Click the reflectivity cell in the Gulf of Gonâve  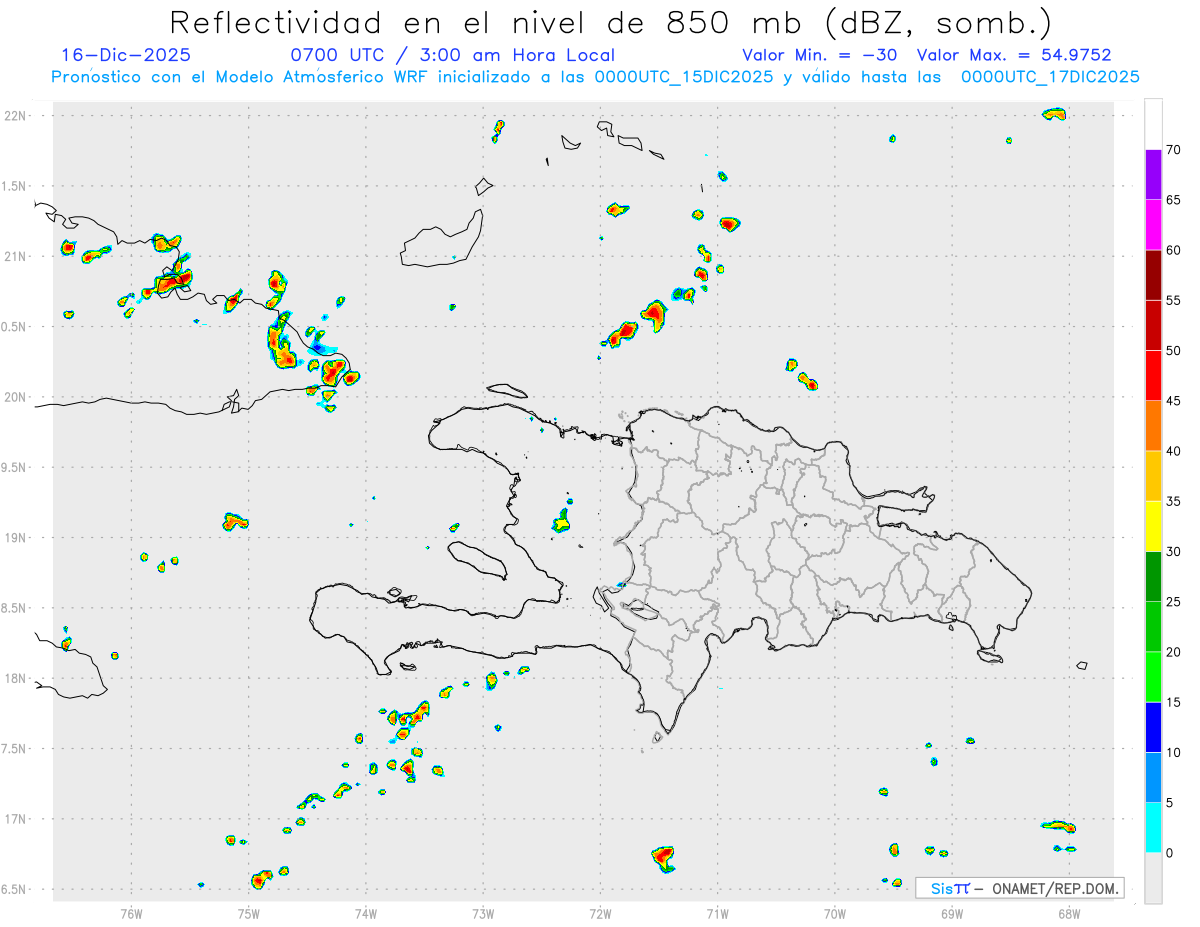pyautogui.click(x=562, y=520)
